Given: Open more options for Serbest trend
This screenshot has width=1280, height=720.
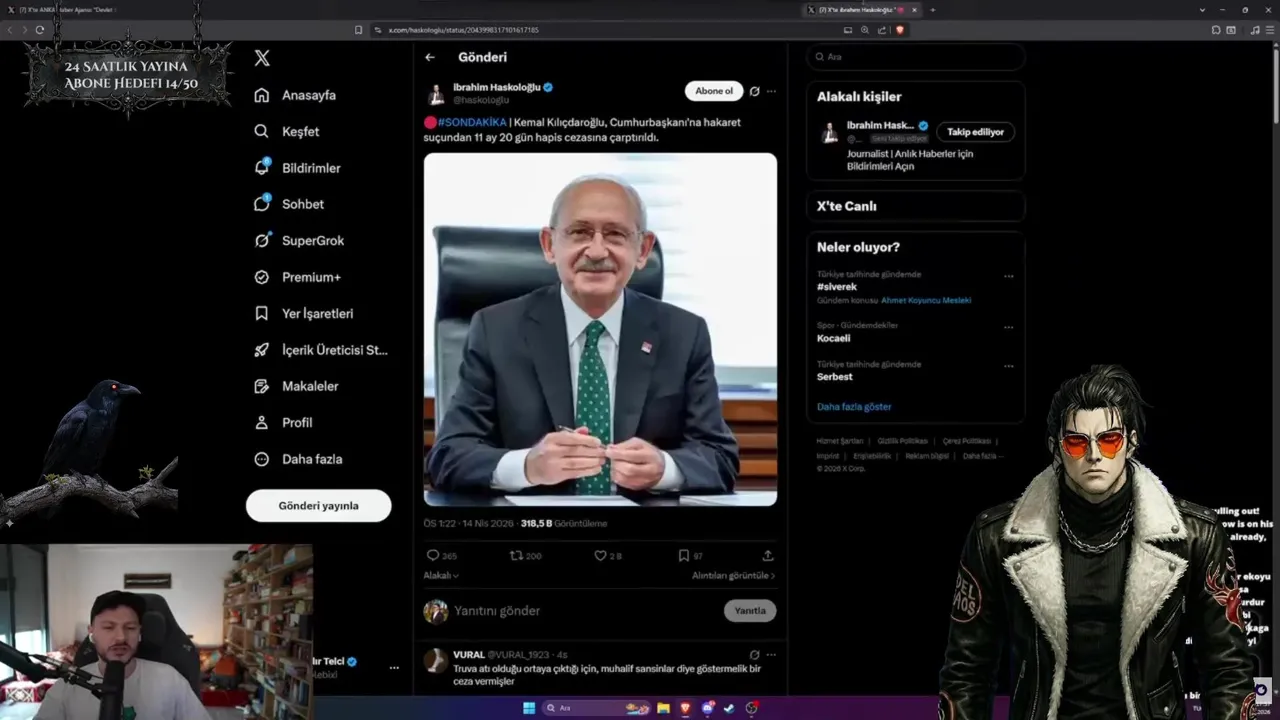Looking at the screenshot, I should click(x=1008, y=366).
